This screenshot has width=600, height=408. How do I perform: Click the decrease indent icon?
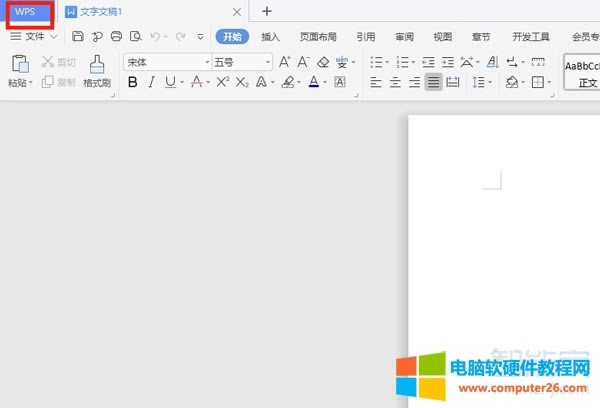point(427,62)
